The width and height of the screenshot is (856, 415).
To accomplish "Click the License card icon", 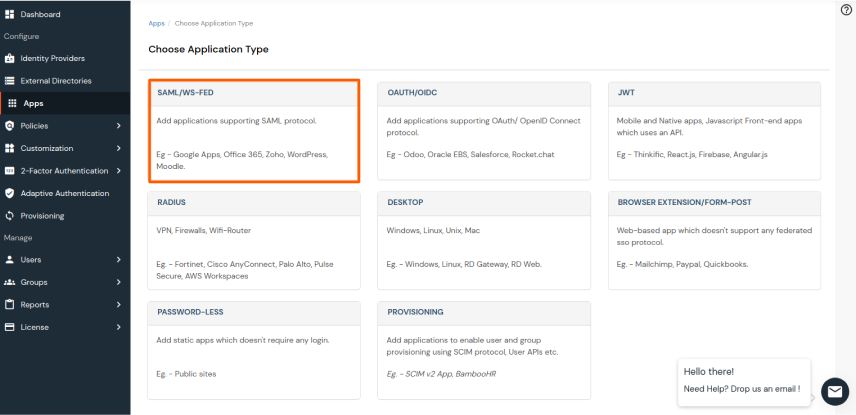I will (9, 327).
